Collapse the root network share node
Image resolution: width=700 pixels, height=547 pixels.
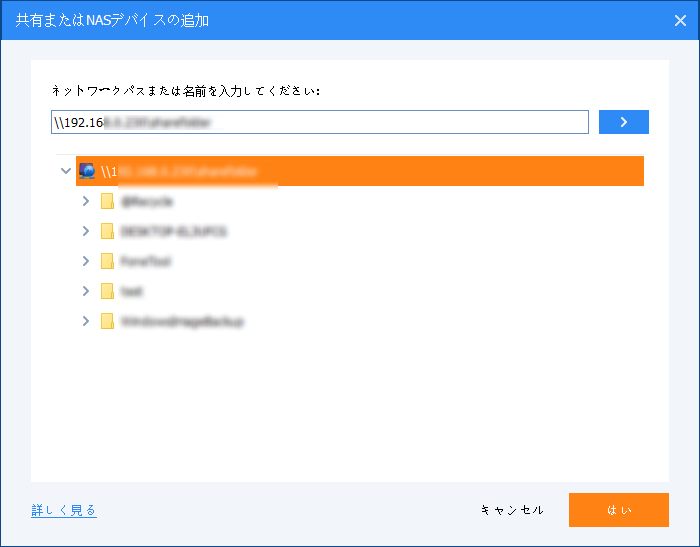coord(66,171)
